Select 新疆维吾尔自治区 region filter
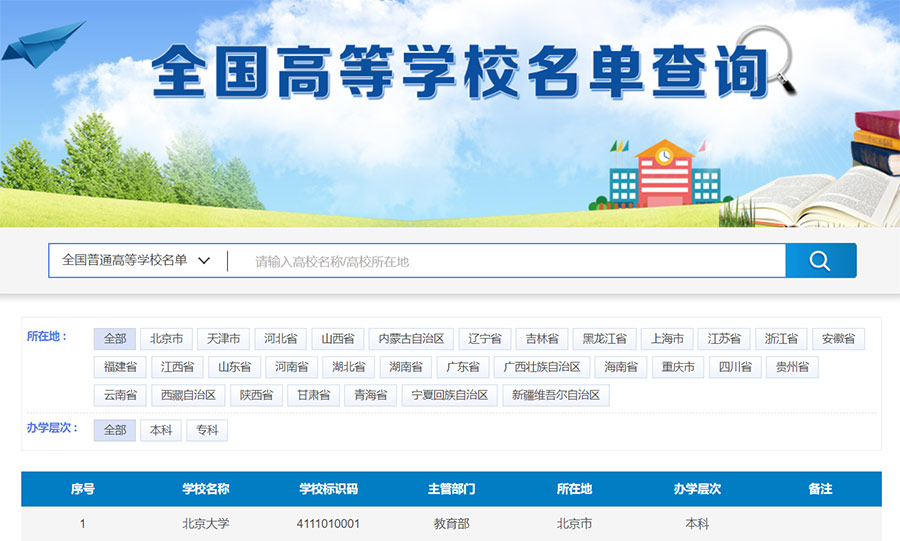The width and height of the screenshot is (900, 541). pos(555,395)
